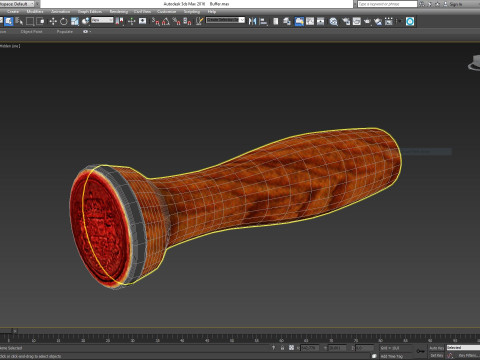Click the favorites star icon

point(437,4)
